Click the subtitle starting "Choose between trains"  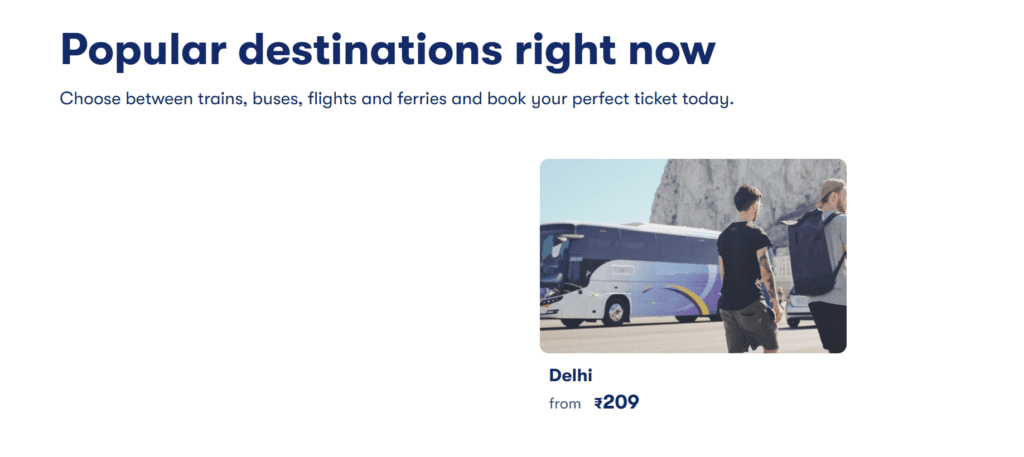[397, 100]
